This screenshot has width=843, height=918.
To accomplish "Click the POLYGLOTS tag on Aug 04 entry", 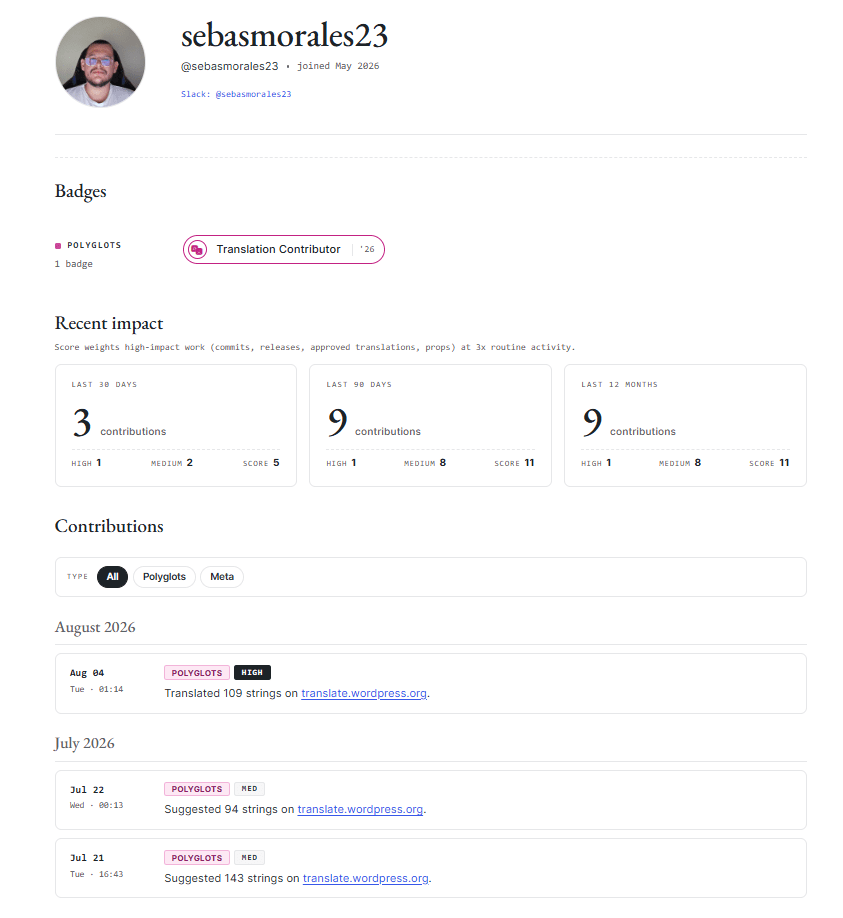I will point(197,673).
